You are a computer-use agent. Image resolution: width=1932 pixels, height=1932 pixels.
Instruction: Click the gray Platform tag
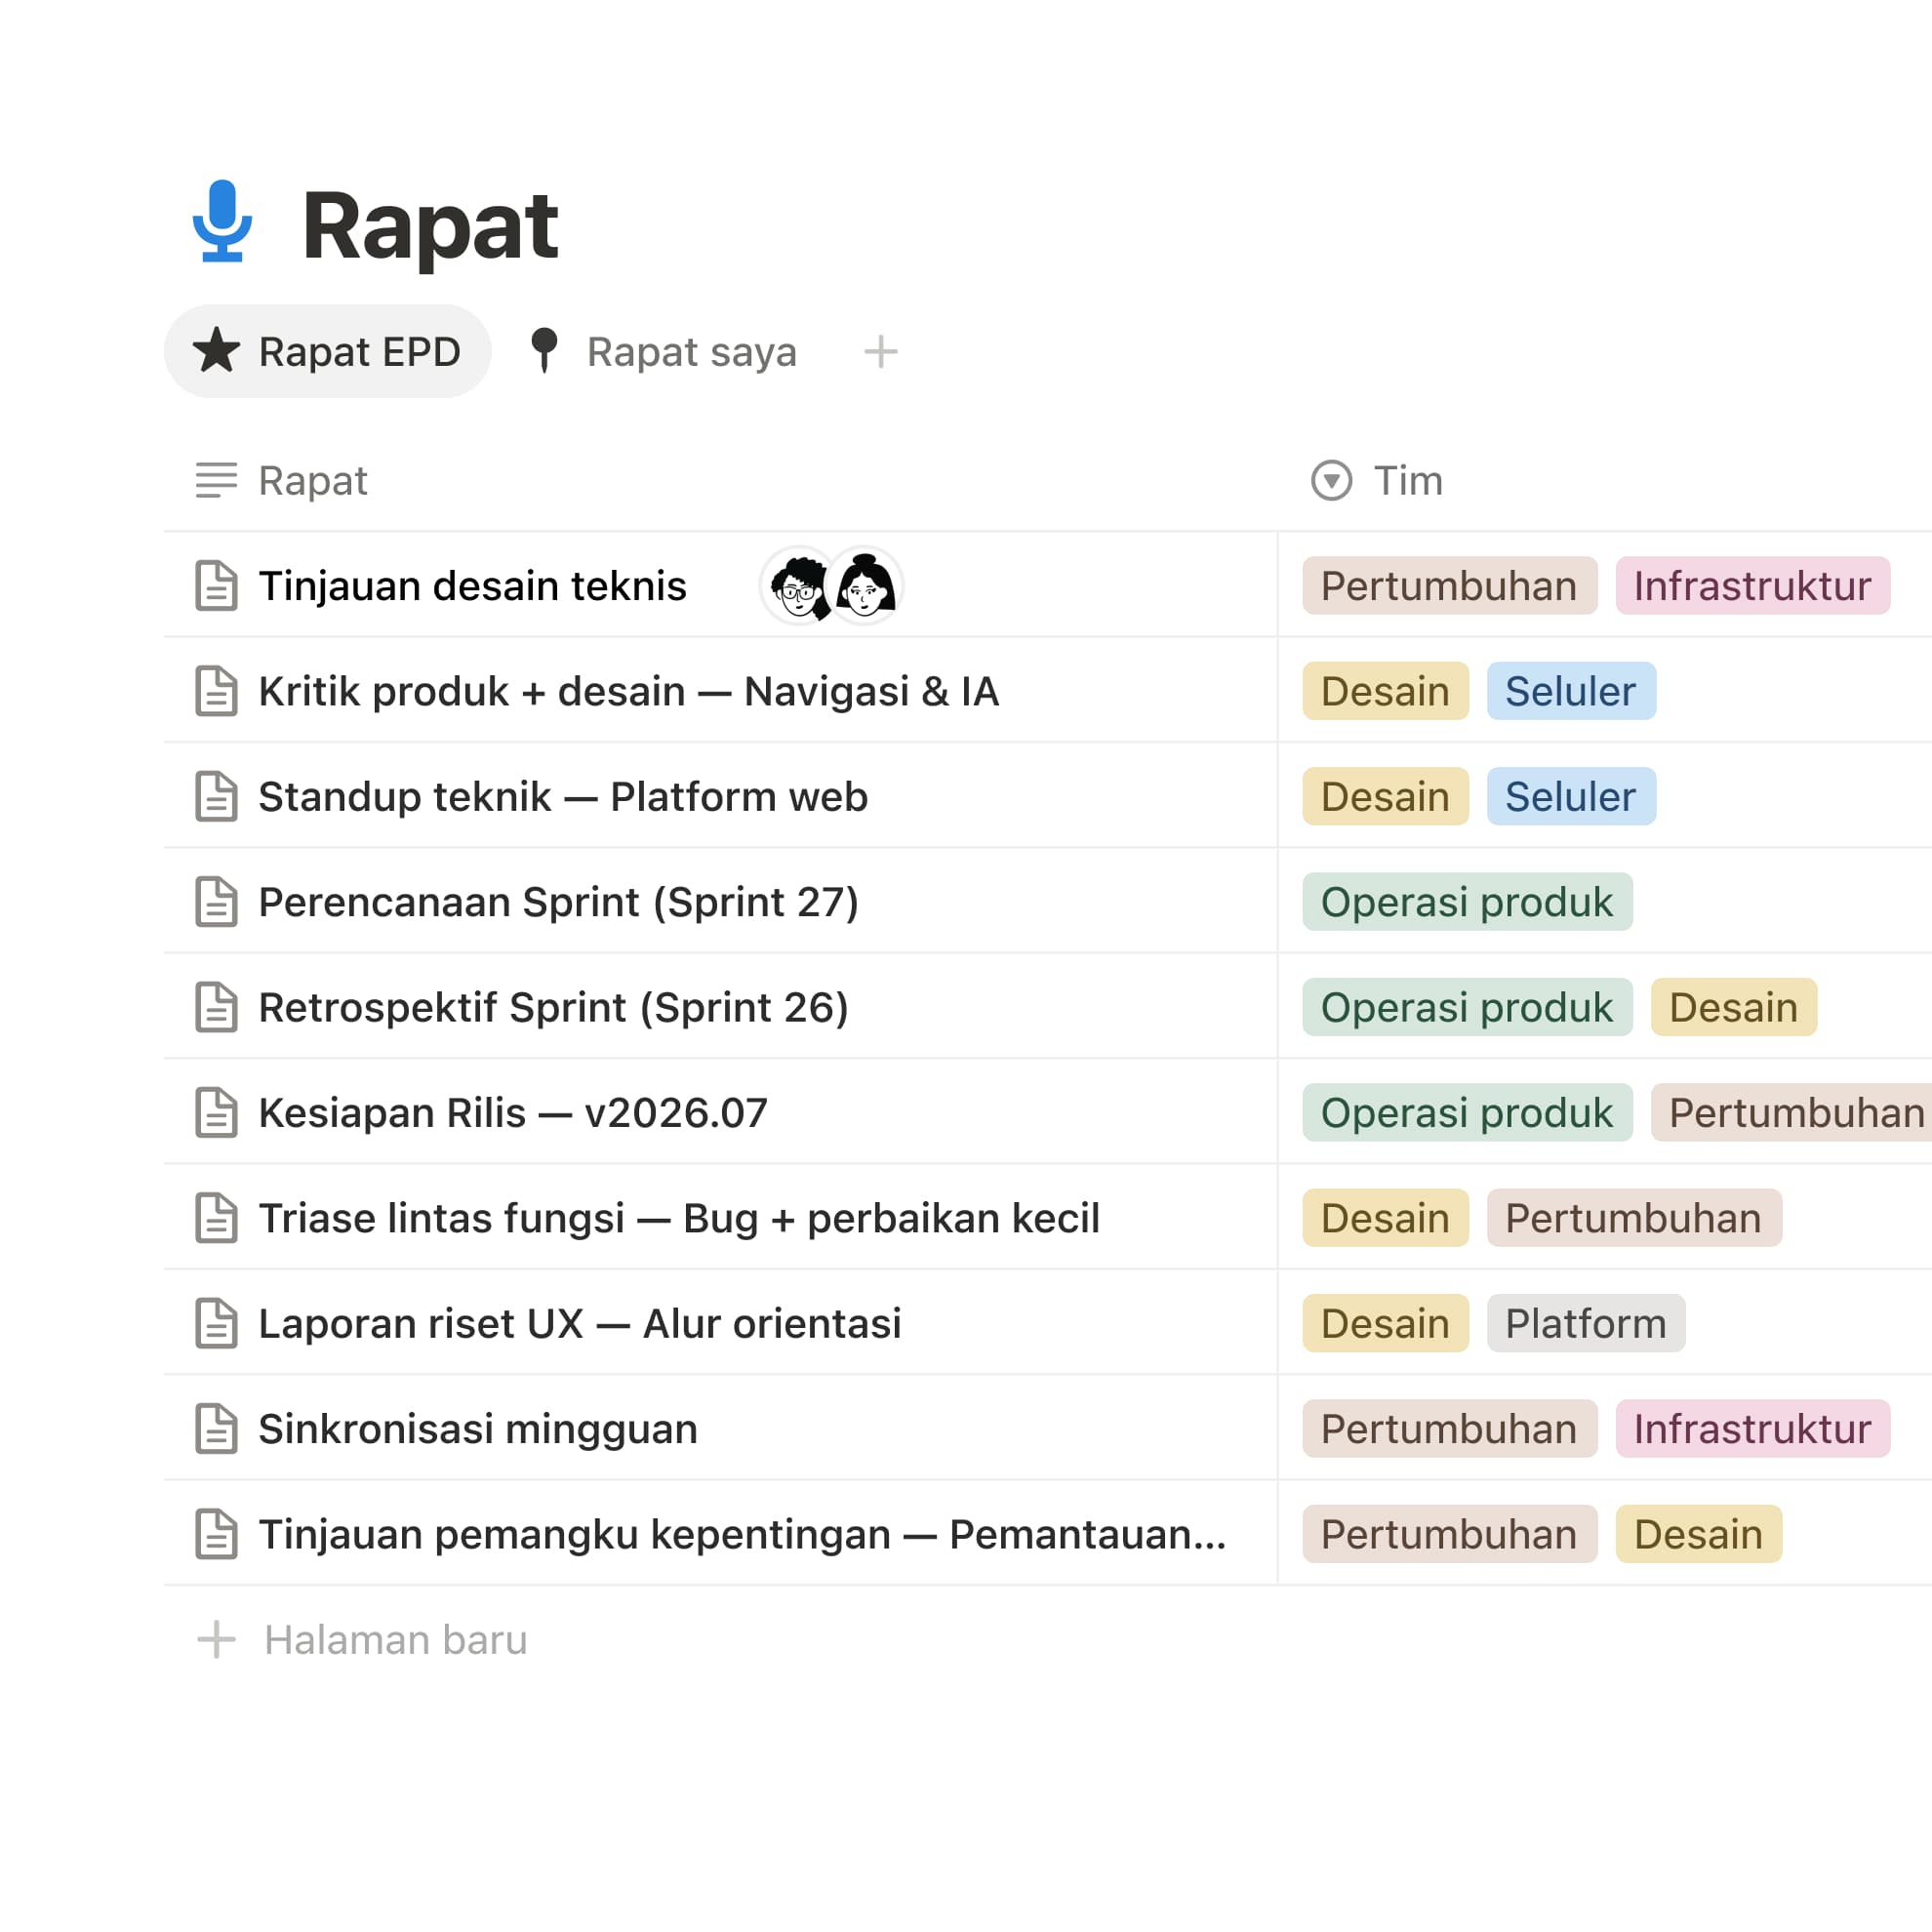1585,1324
